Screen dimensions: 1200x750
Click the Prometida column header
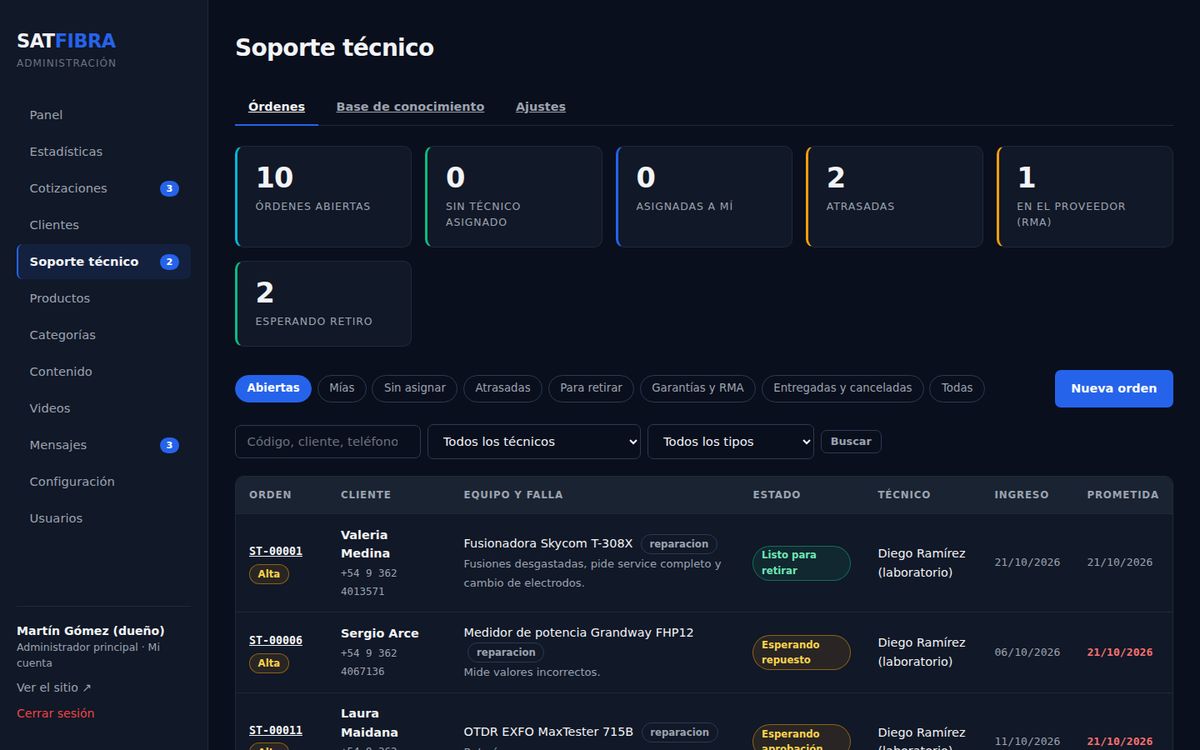(x=1123, y=495)
